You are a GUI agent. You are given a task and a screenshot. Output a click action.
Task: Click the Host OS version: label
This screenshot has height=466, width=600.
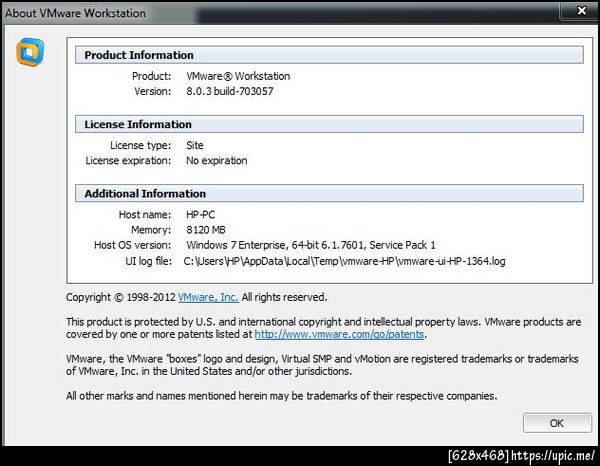[133, 245]
